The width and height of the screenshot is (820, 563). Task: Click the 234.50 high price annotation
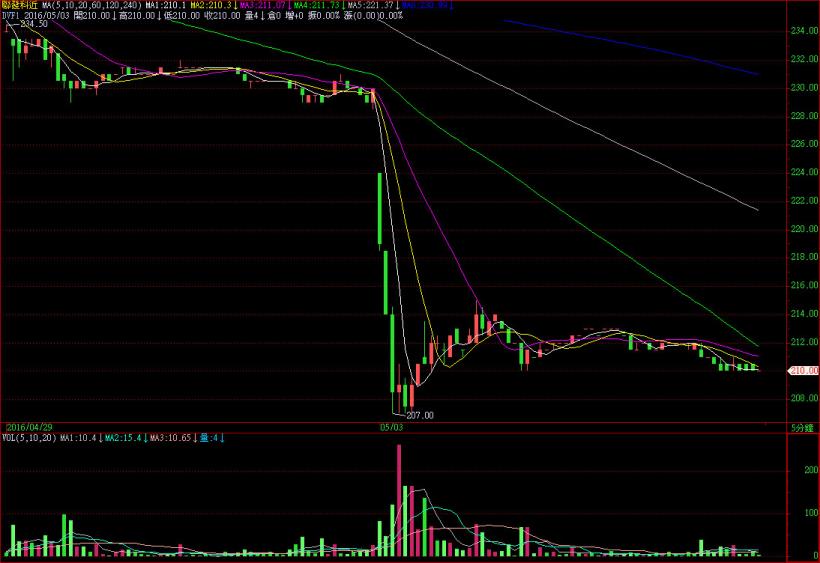click(33, 24)
